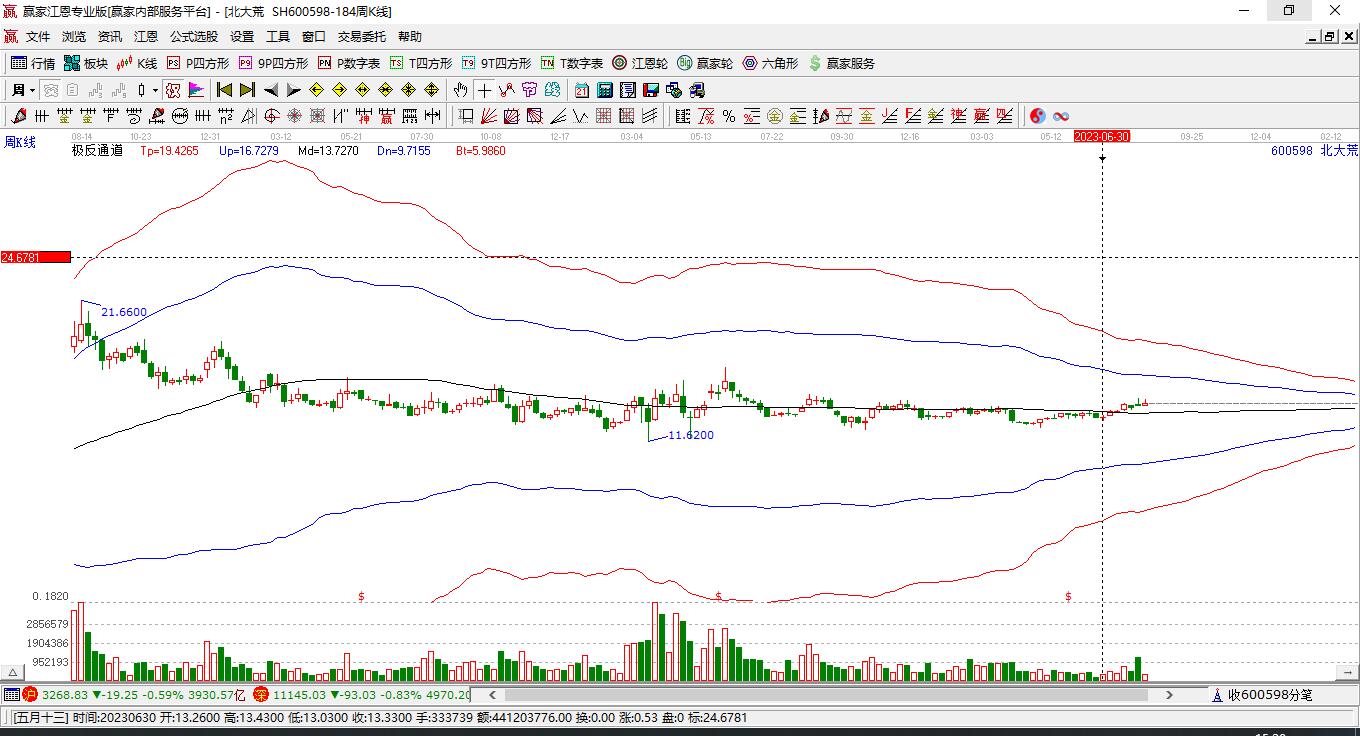Select the red target circle drawing tool
Image resolution: width=1360 pixels, height=736 pixels.
tap(270, 116)
